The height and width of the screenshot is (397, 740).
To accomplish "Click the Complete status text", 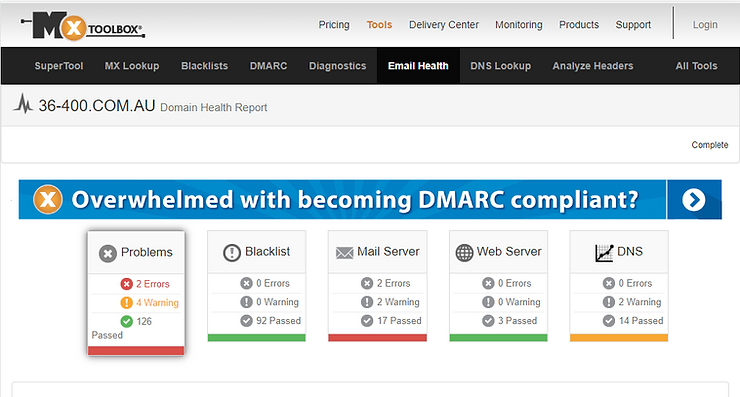I will (x=710, y=145).
